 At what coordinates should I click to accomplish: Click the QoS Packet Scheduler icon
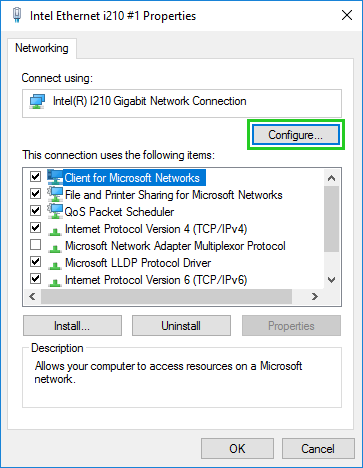click(55, 211)
